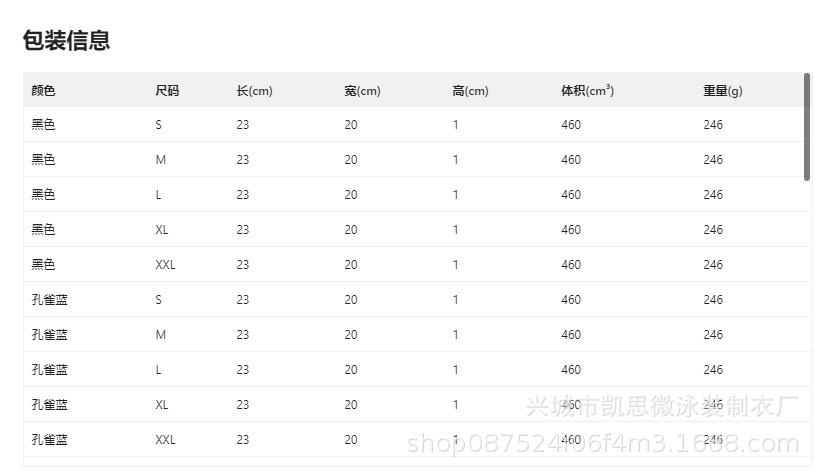Image resolution: width=824 pixels, height=476 pixels.
Task: Select the XL size cell for 黑色
Action: [162, 230]
